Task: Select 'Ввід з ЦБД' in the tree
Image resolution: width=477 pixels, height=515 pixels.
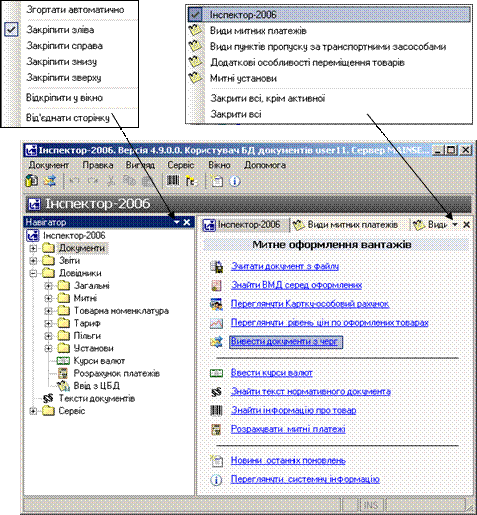Action: tap(96, 386)
